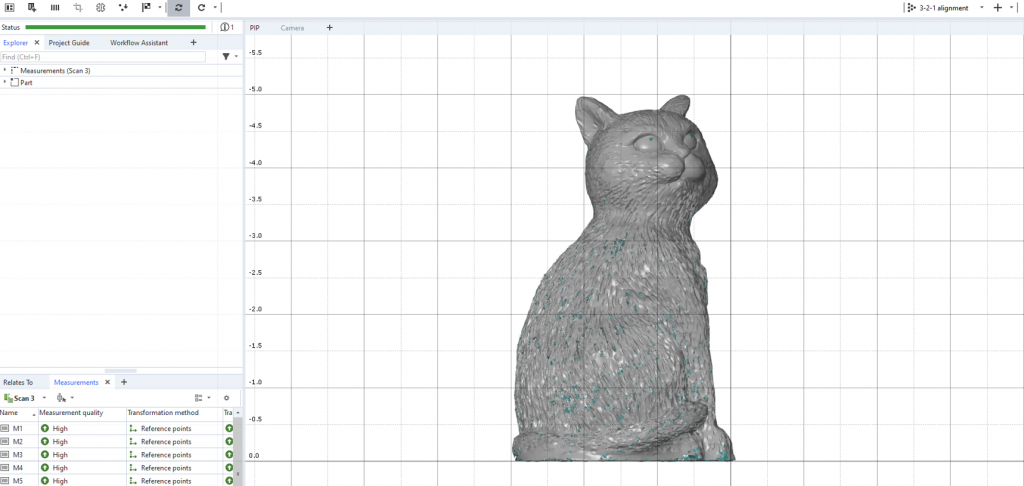
Task: Close the lower Measurements tab
Action: click(107, 382)
